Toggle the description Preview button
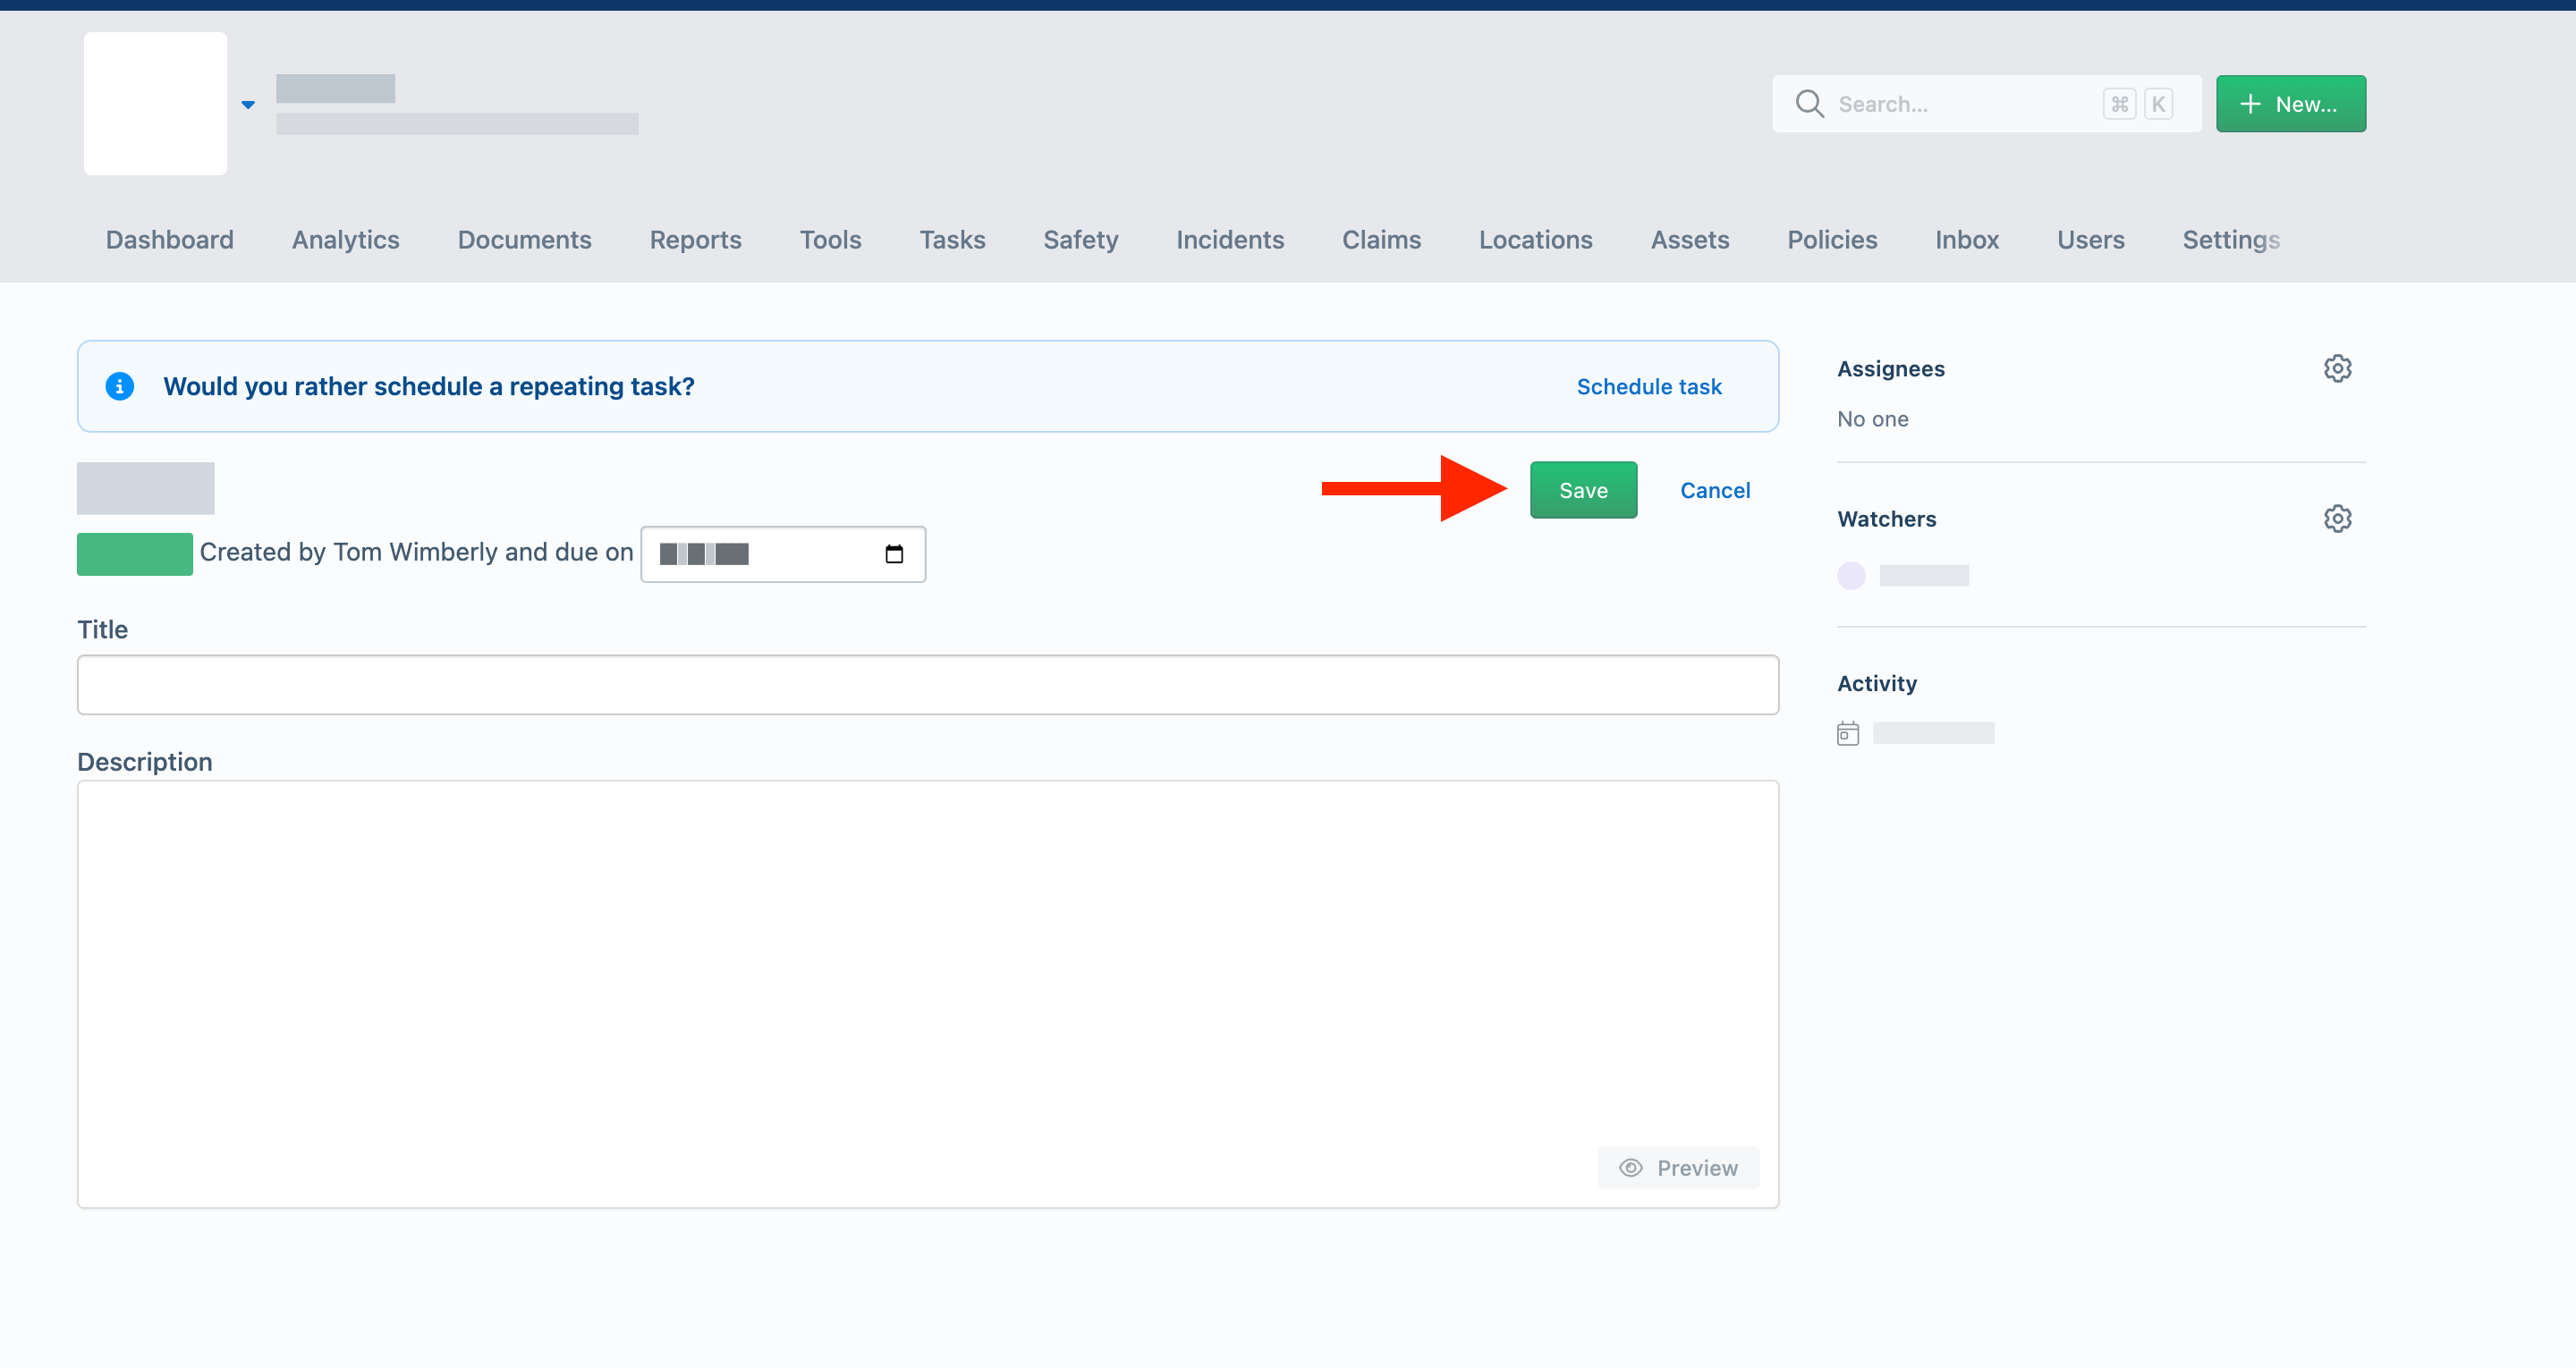2576x1368 pixels. point(1678,1167)
